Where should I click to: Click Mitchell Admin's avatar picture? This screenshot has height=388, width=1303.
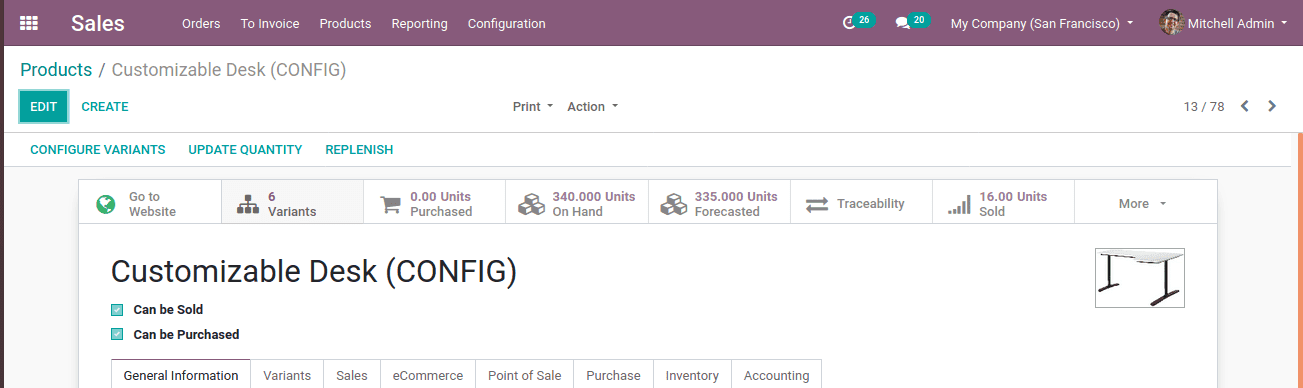click(x=1172, y=22)
